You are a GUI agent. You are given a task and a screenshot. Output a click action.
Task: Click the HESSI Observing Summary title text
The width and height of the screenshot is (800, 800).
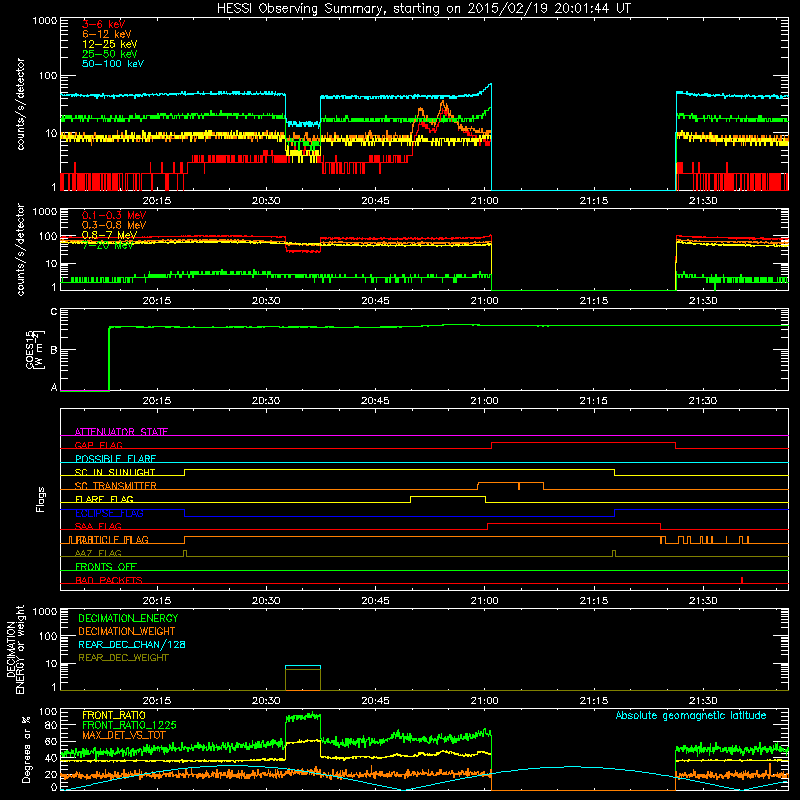pos(423,9)
